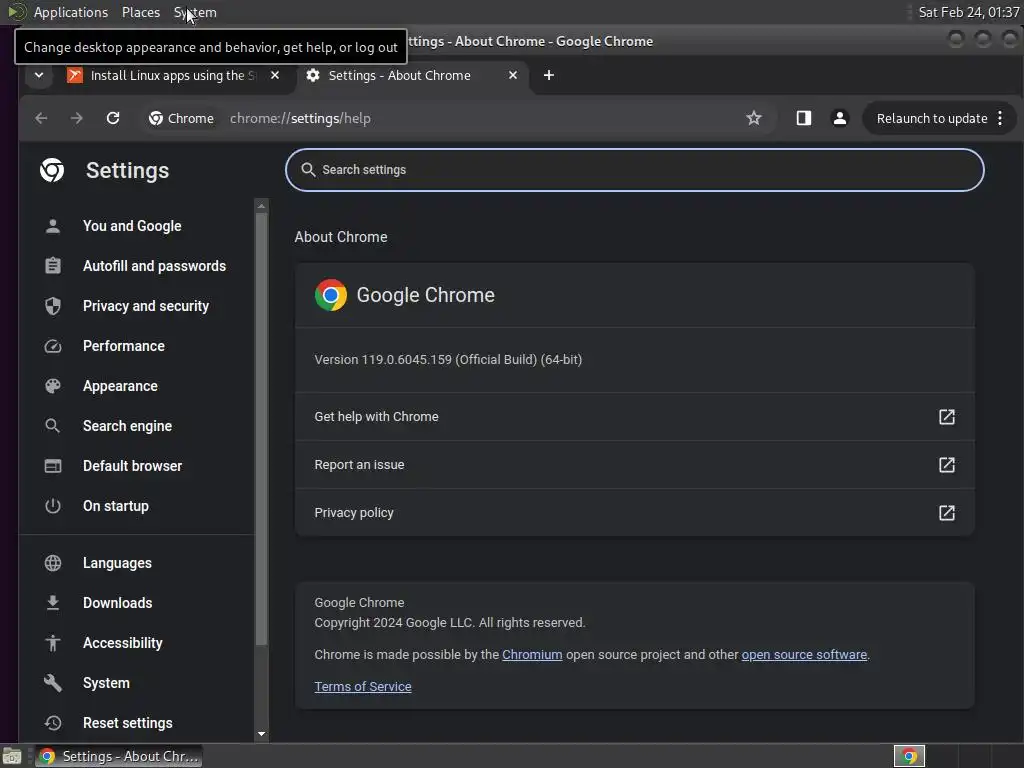Select Accessibility settings
This screenshot has height=768, width=1024.
click(x=123, y=643)
